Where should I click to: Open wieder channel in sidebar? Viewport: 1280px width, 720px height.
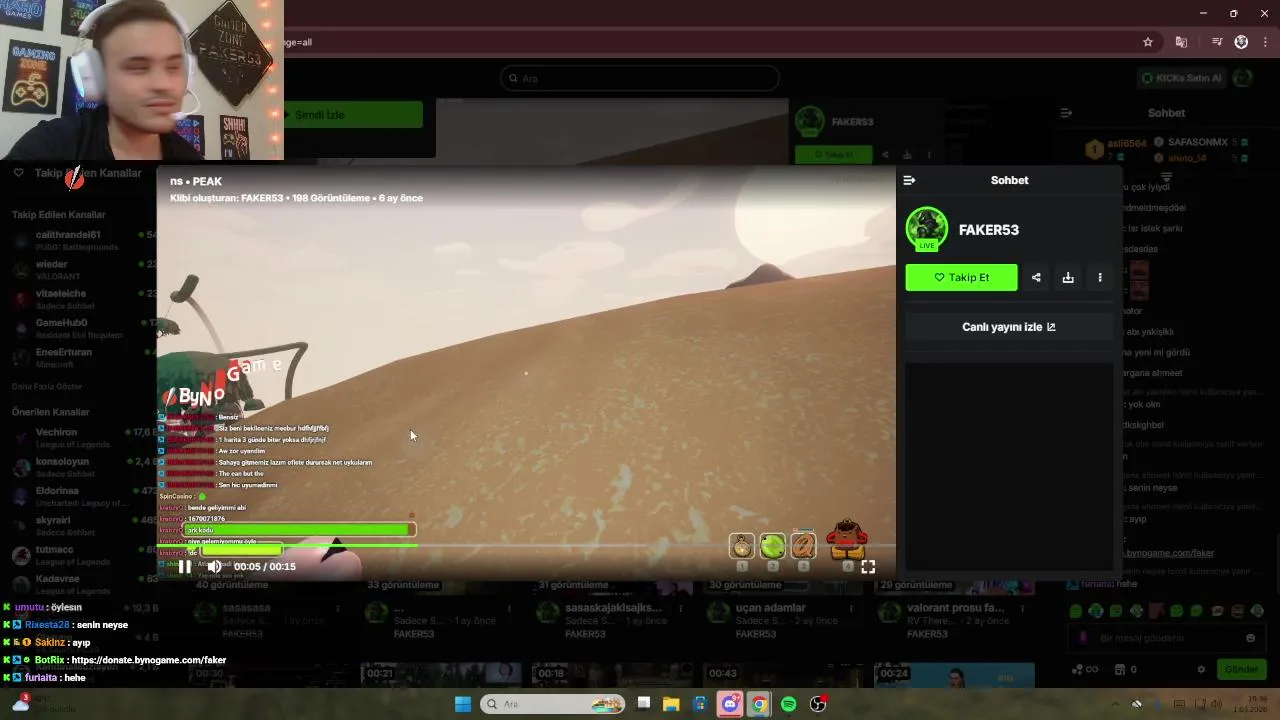pos(80,270)
